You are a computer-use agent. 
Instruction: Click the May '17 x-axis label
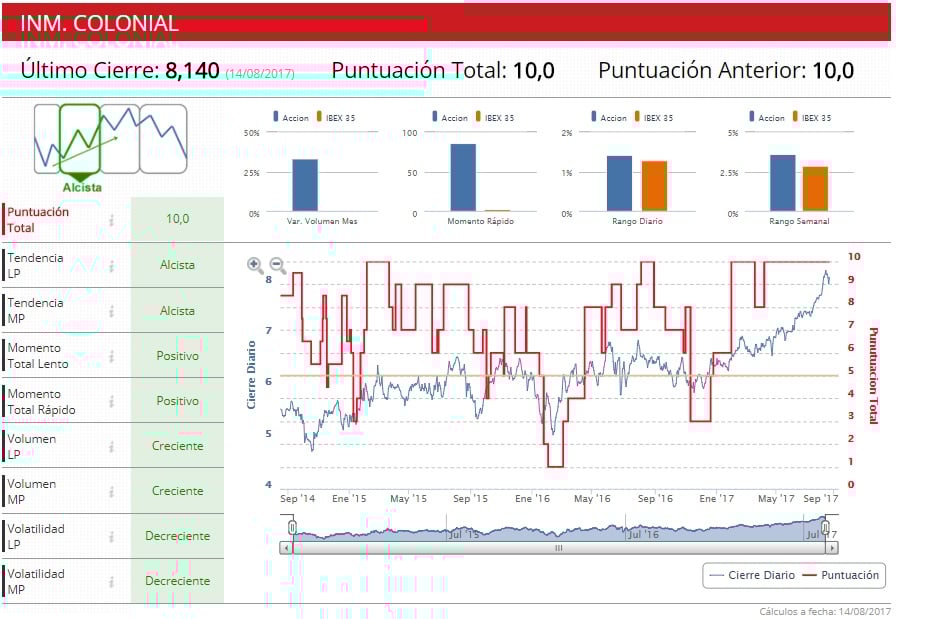coord(776,498)
